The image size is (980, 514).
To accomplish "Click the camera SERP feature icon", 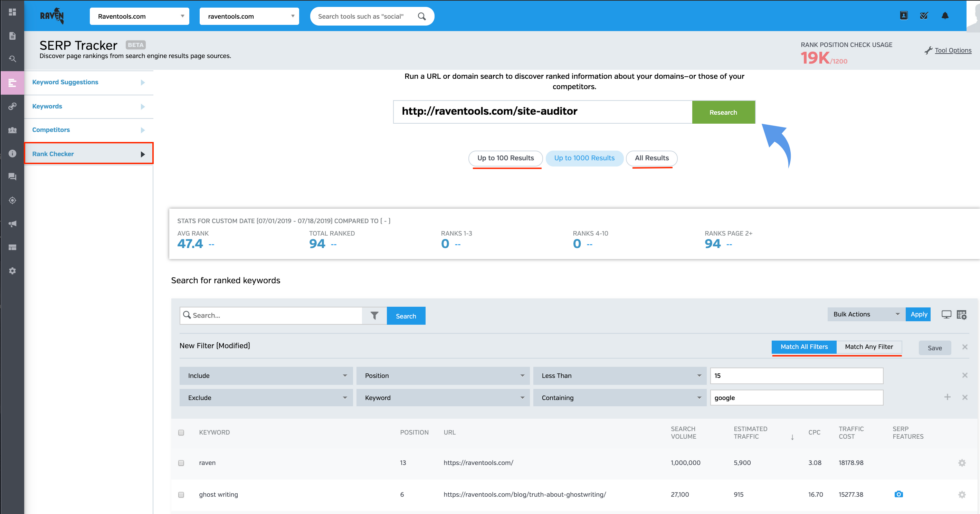I will point(898,495).
